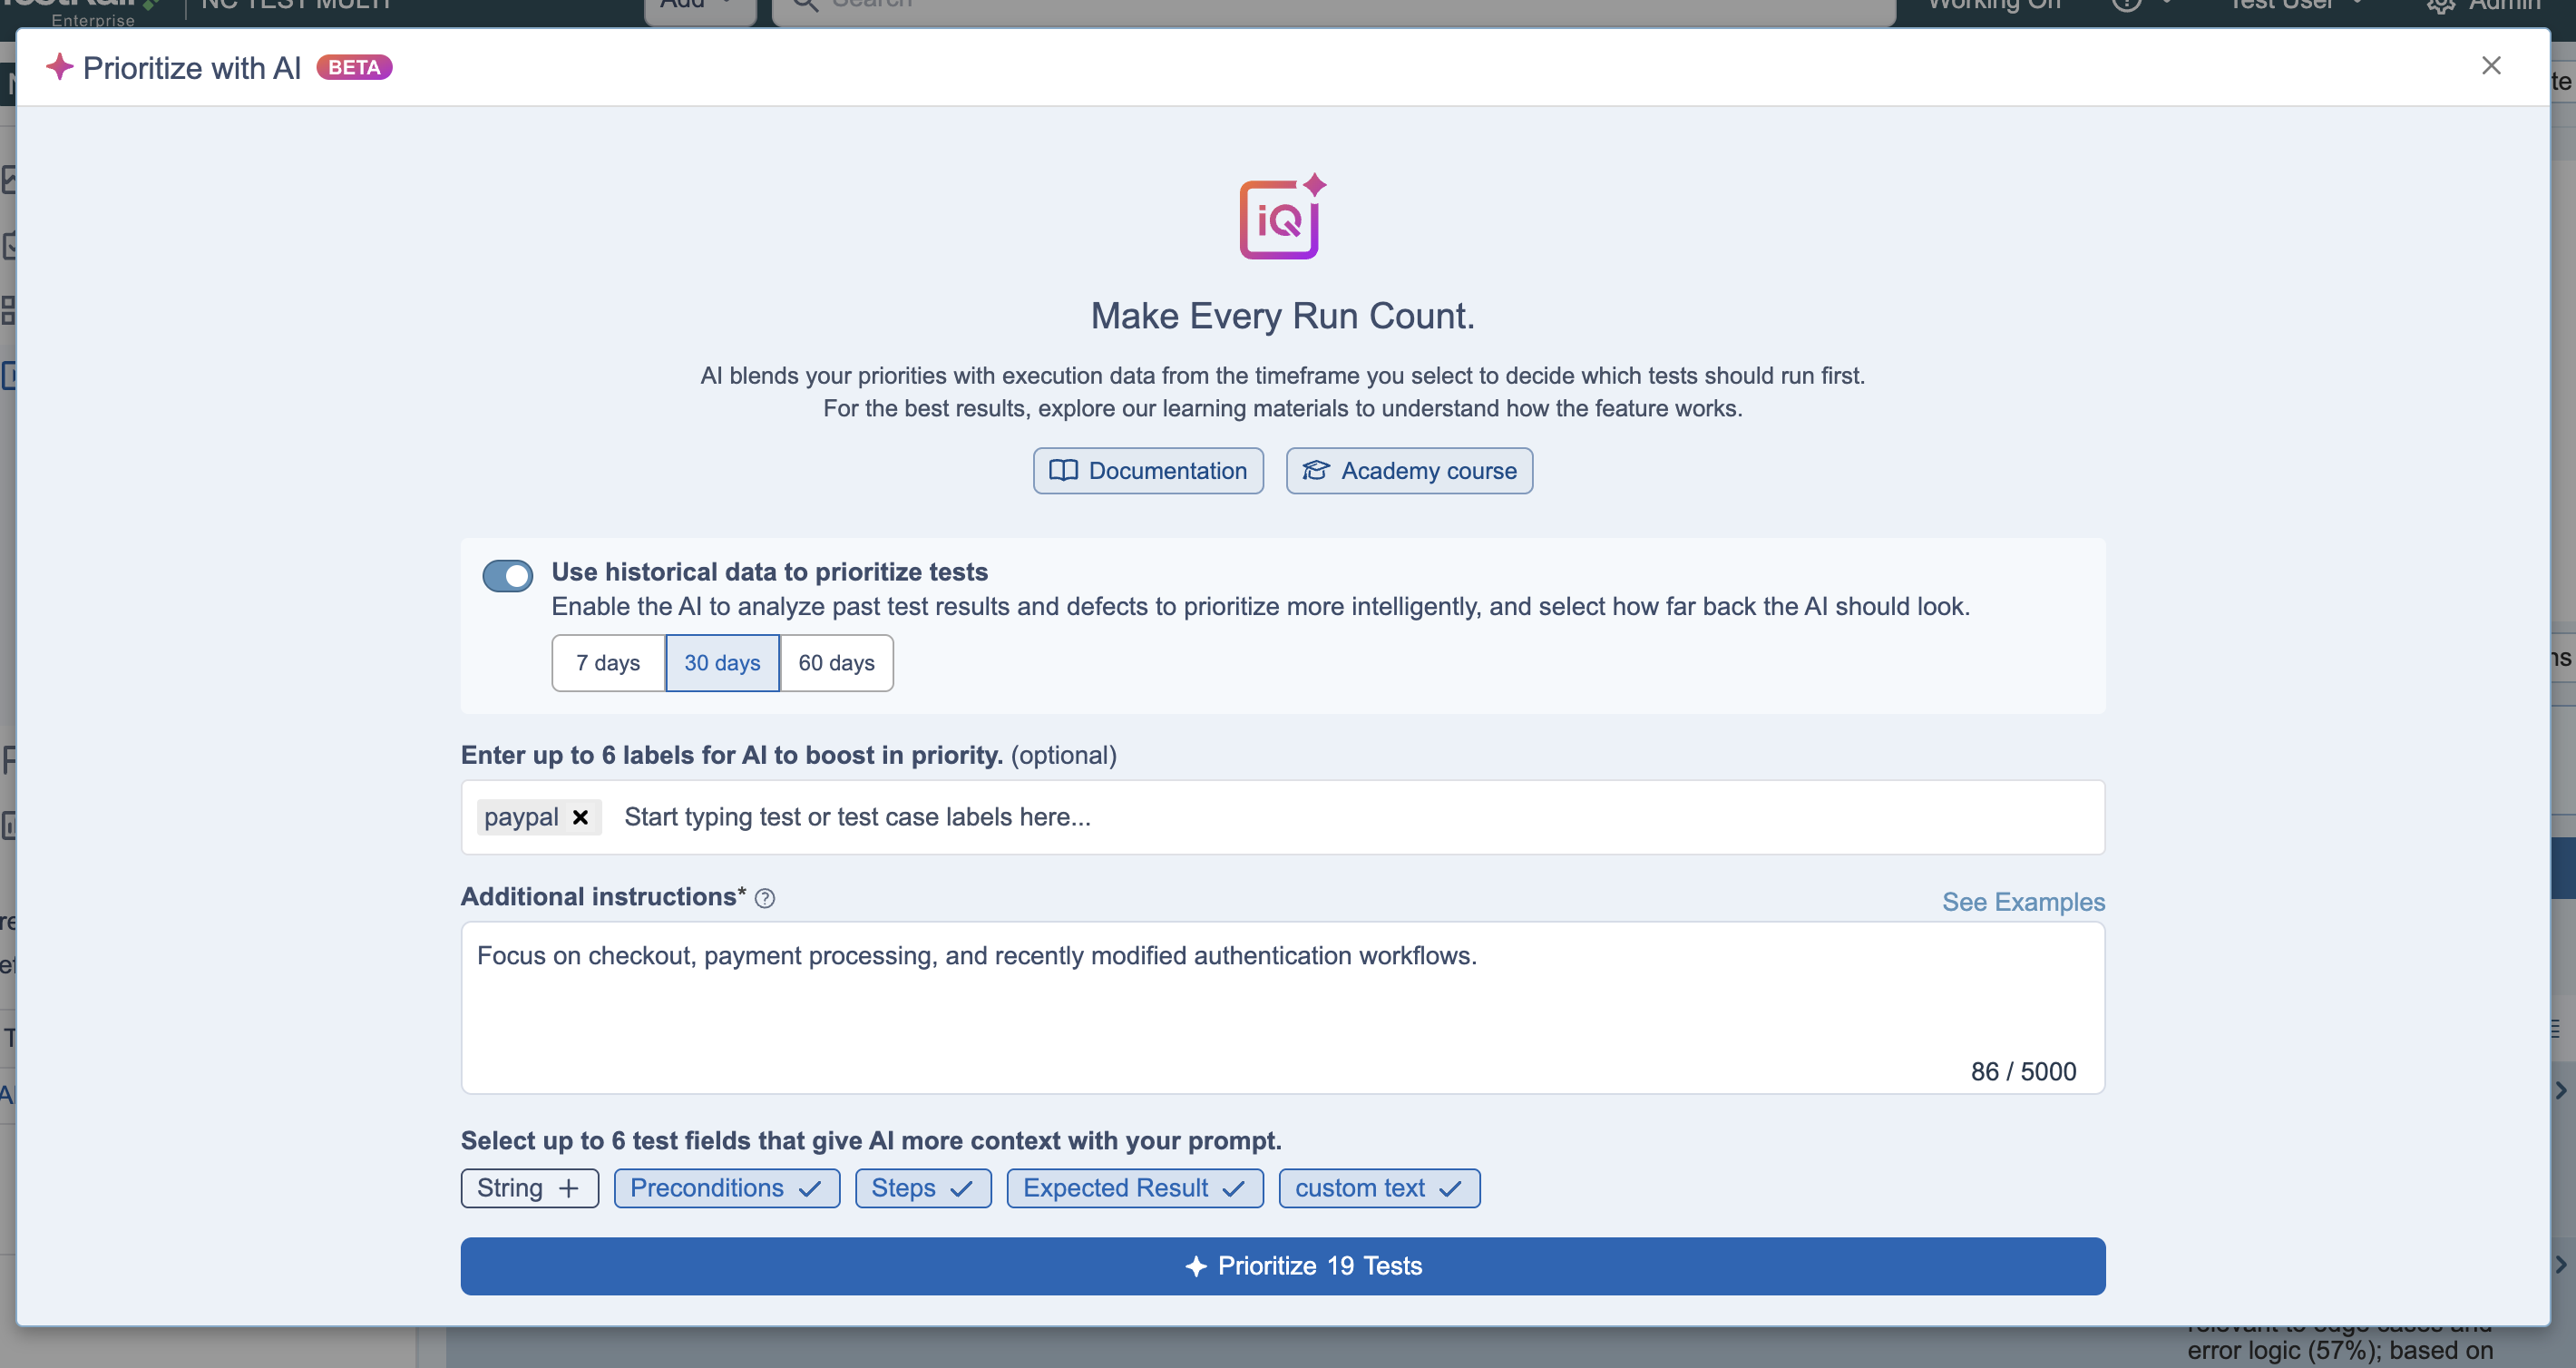Click the sparkle icon beside Prioritize with AI

pos(60,67)
